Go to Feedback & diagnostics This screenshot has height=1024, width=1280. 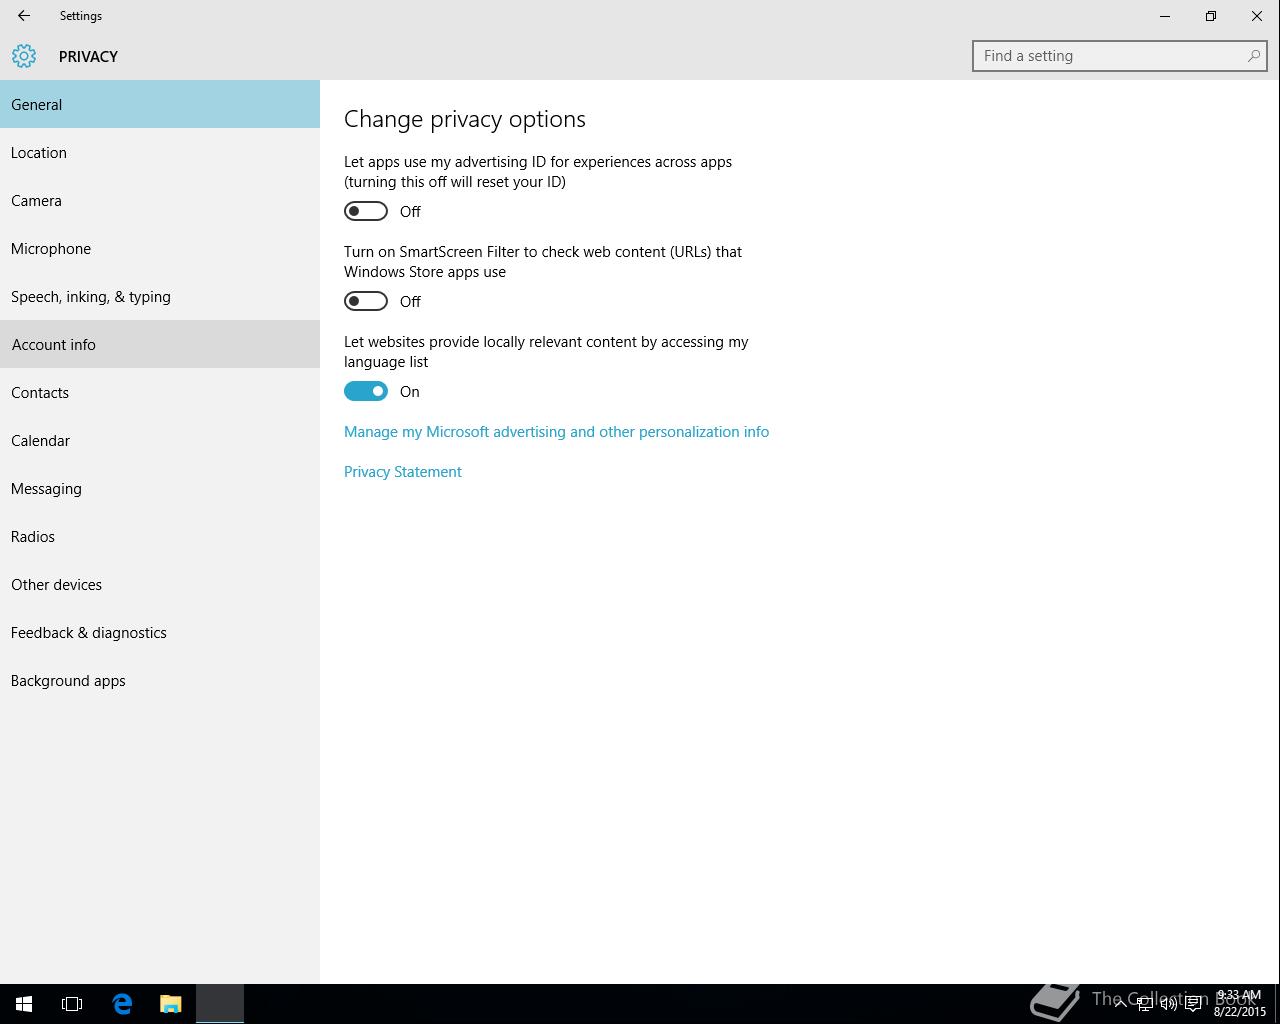point(160,632)
